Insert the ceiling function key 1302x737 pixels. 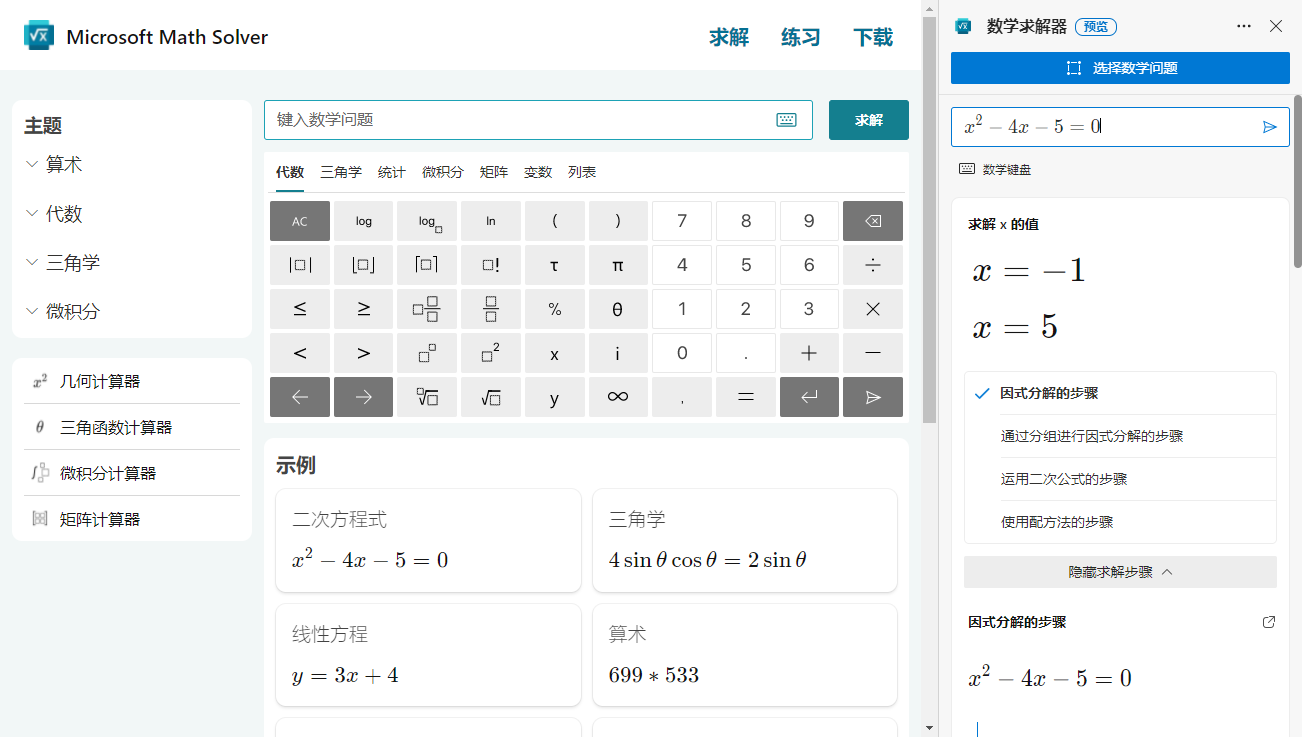tap(427, 265)
